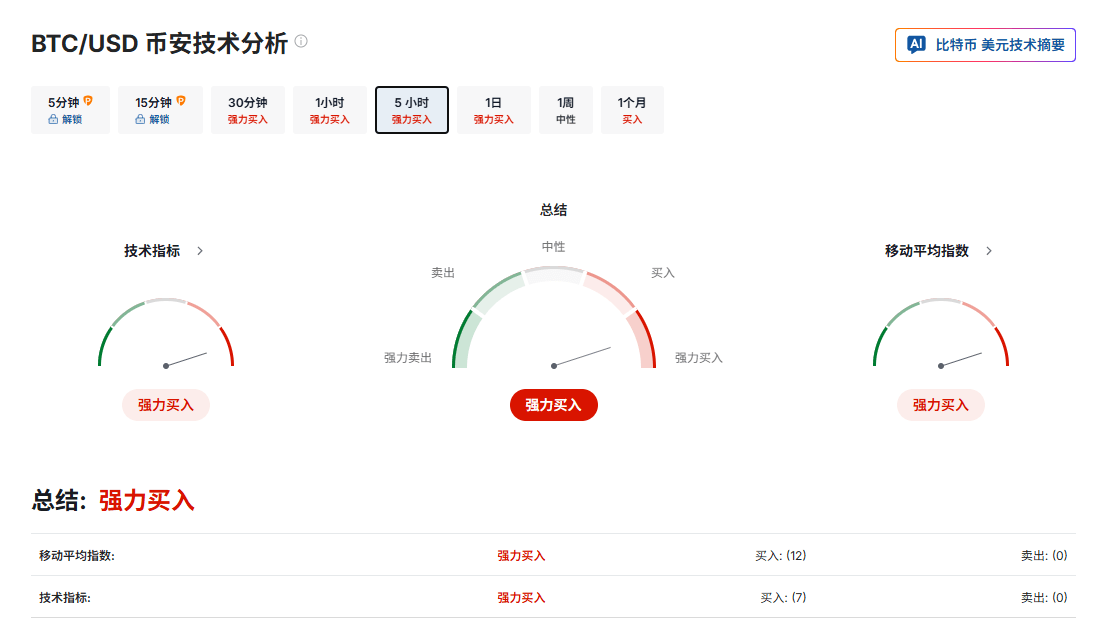The width and height of the screenshot is (1108, 628).
Task: Select the 15分钟 timeframe tab
Action: [160, 110]
